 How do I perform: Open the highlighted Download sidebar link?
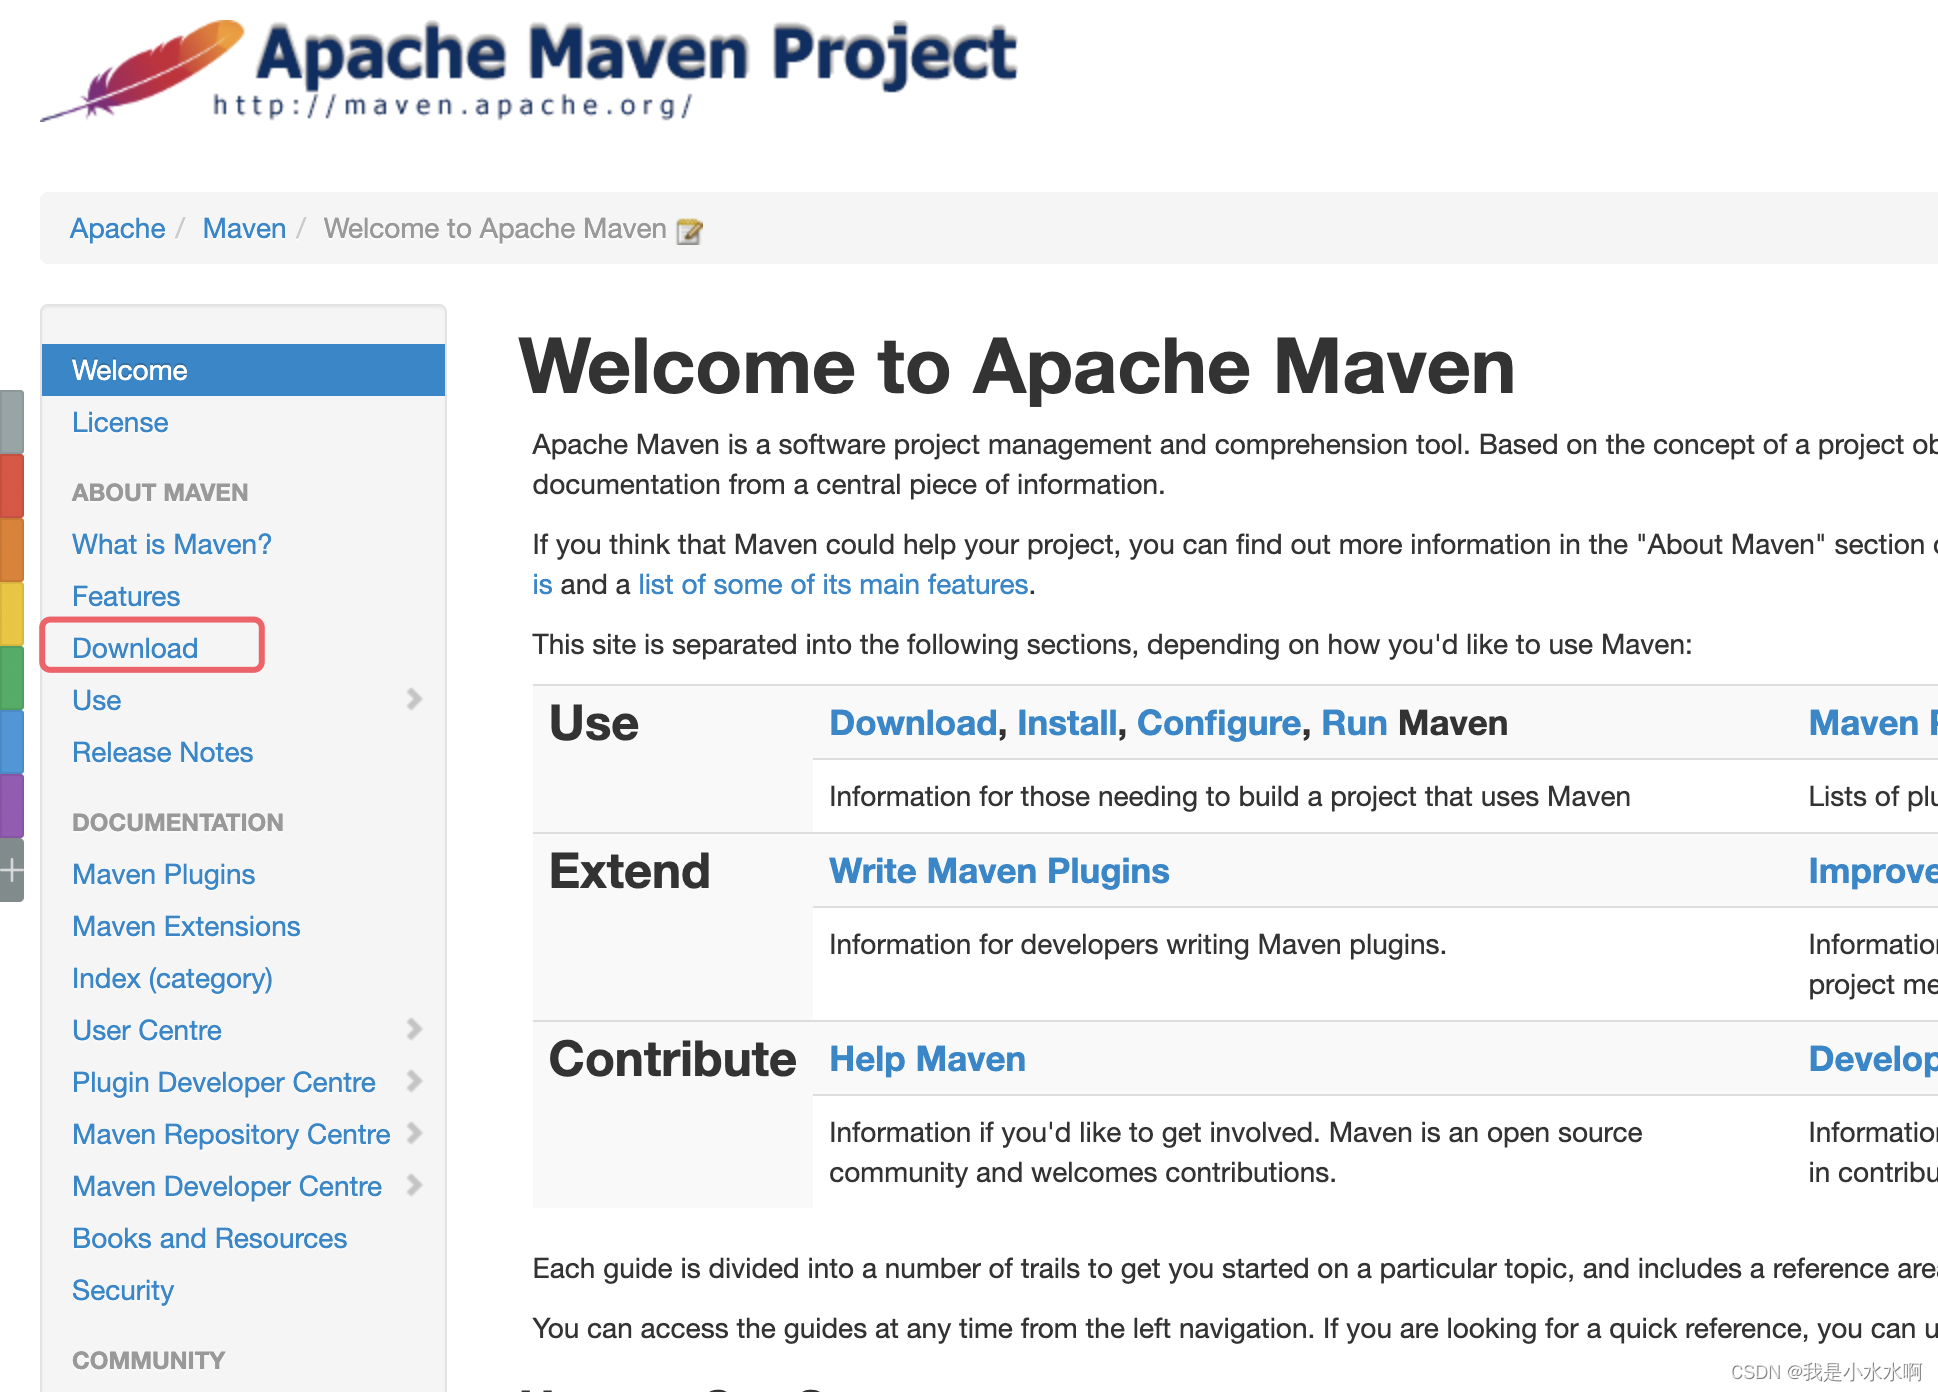pyautogui.click(x=135, y=647)
